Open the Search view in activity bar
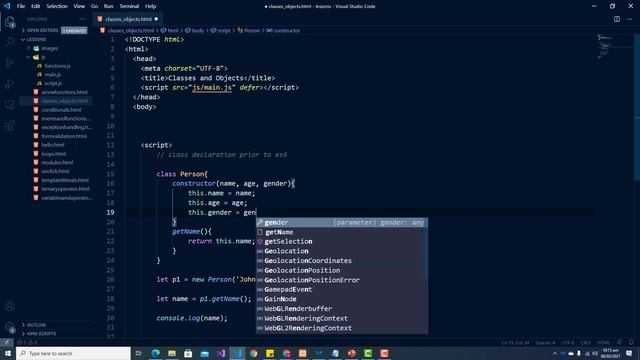640x360 pixels. click(10, 42)
